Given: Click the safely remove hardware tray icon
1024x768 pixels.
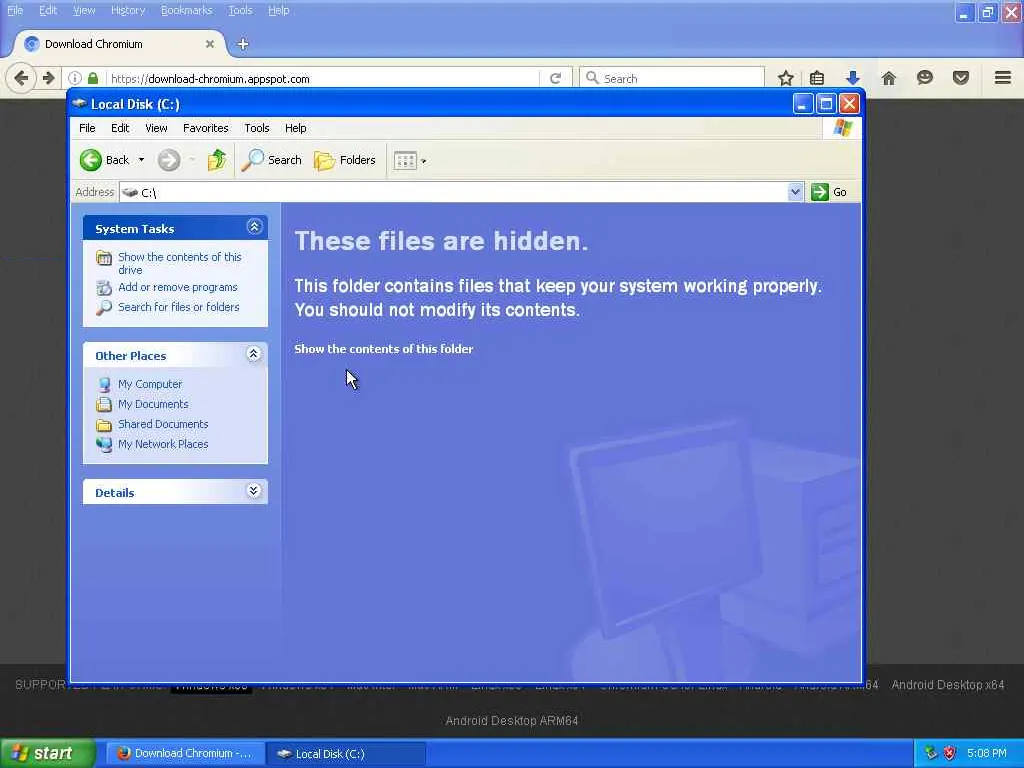Looking at the screenshot, I should (x=931, y=754).
